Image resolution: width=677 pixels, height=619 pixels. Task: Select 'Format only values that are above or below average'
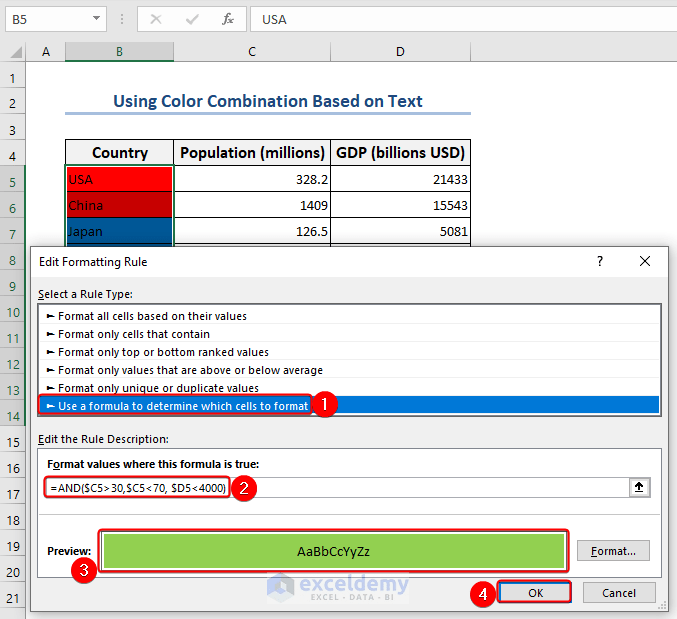[x=349, y=370]
